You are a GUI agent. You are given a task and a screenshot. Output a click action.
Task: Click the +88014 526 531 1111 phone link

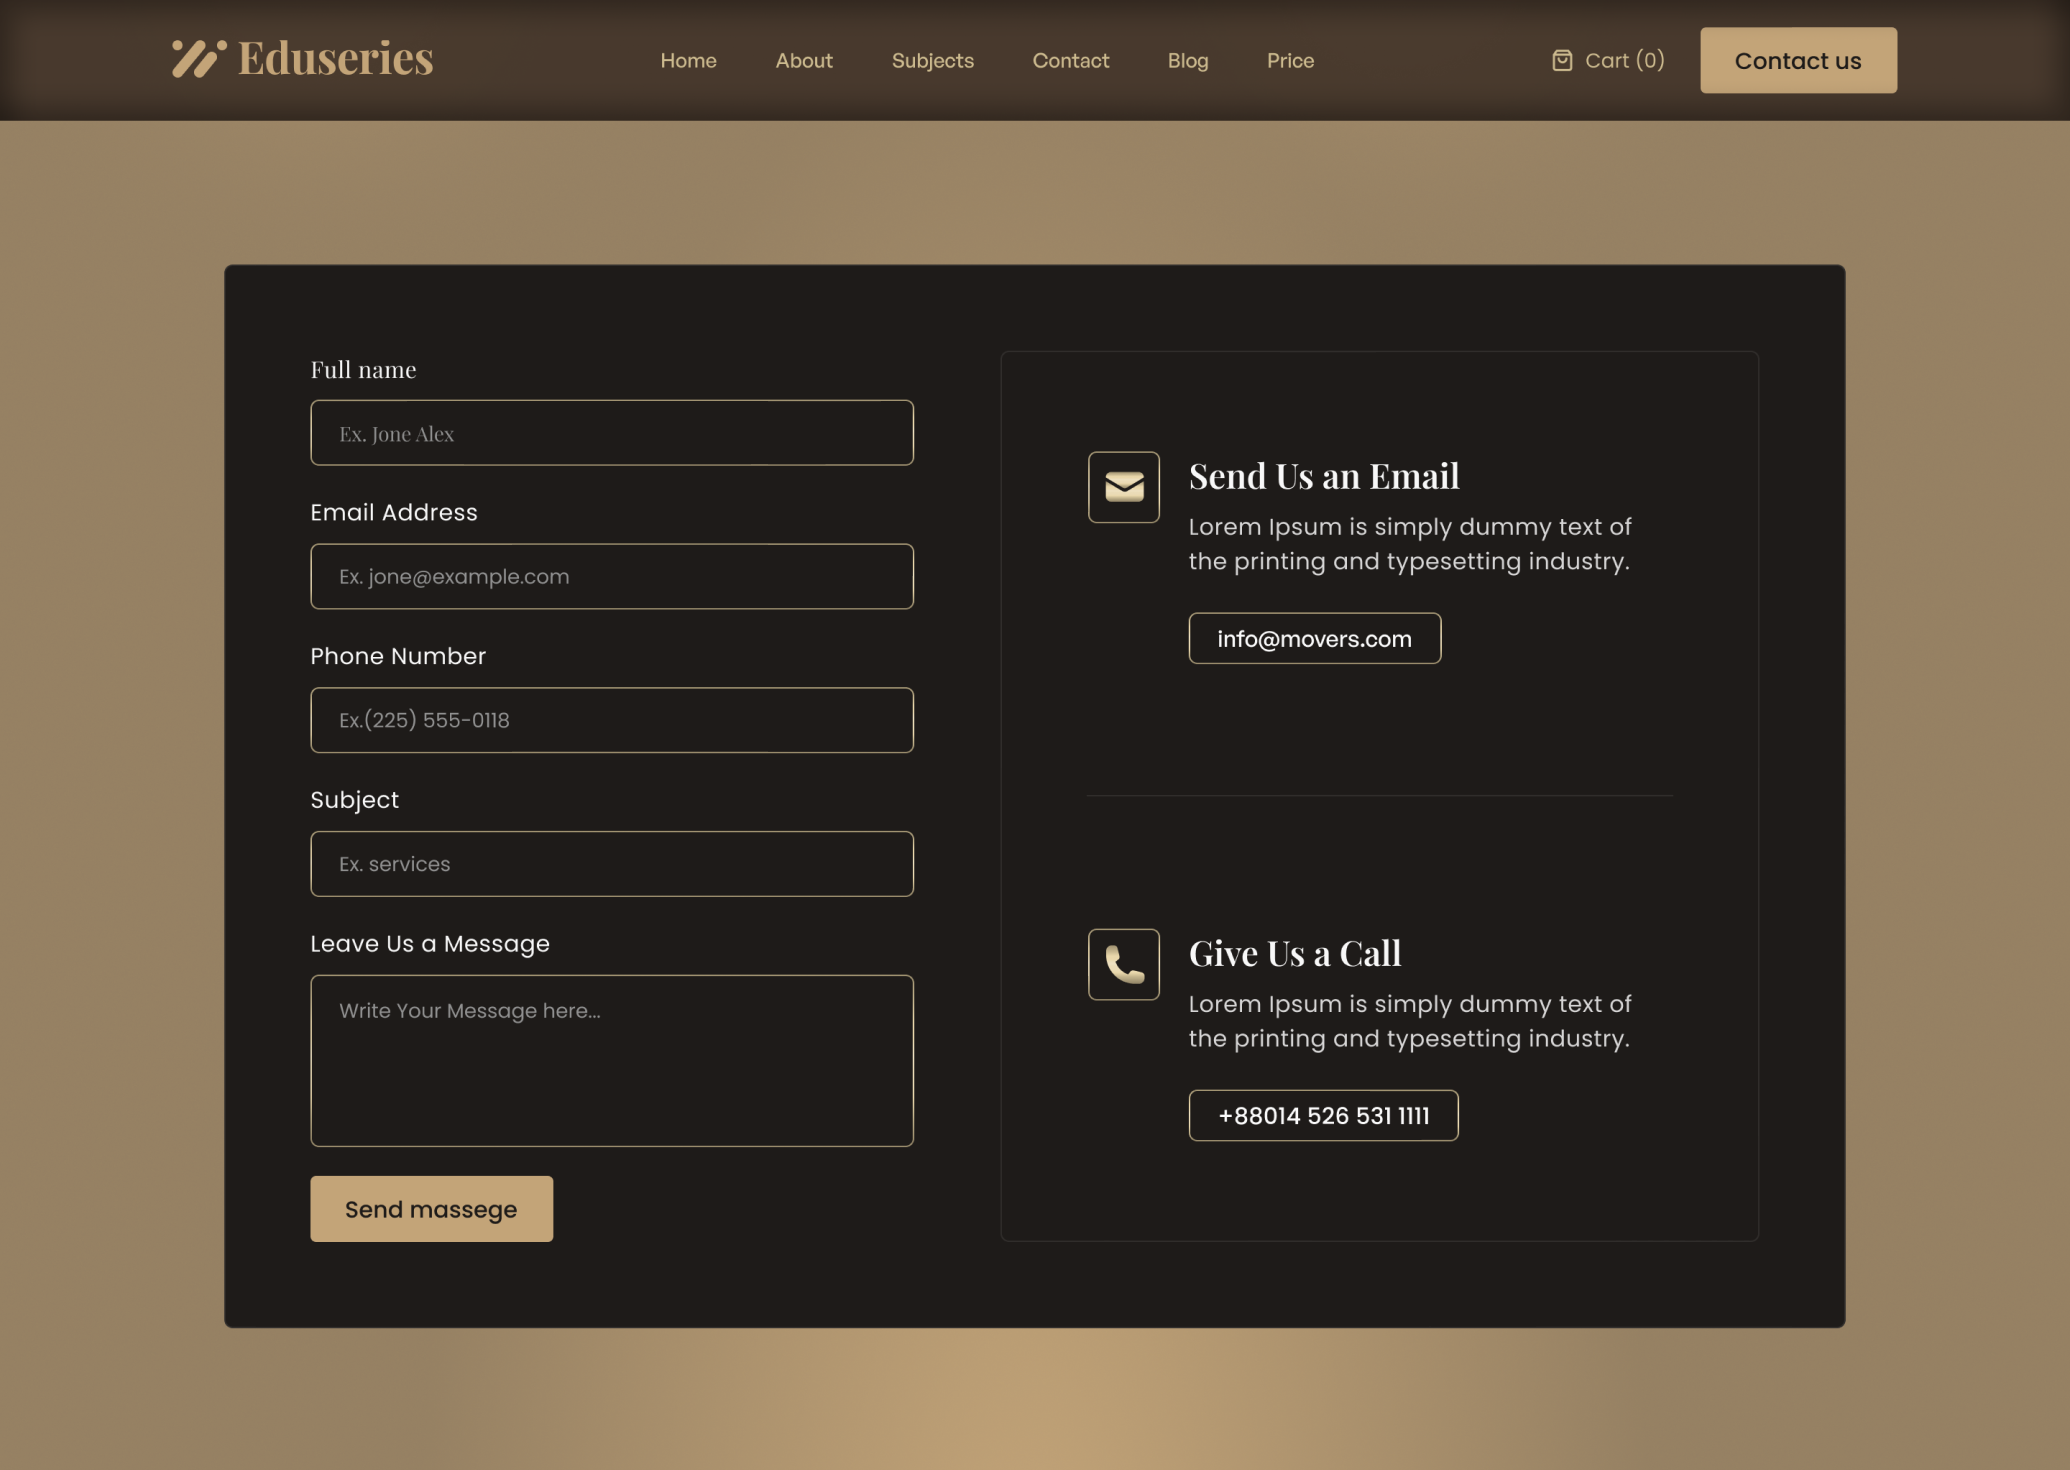click(1322, 1116)
